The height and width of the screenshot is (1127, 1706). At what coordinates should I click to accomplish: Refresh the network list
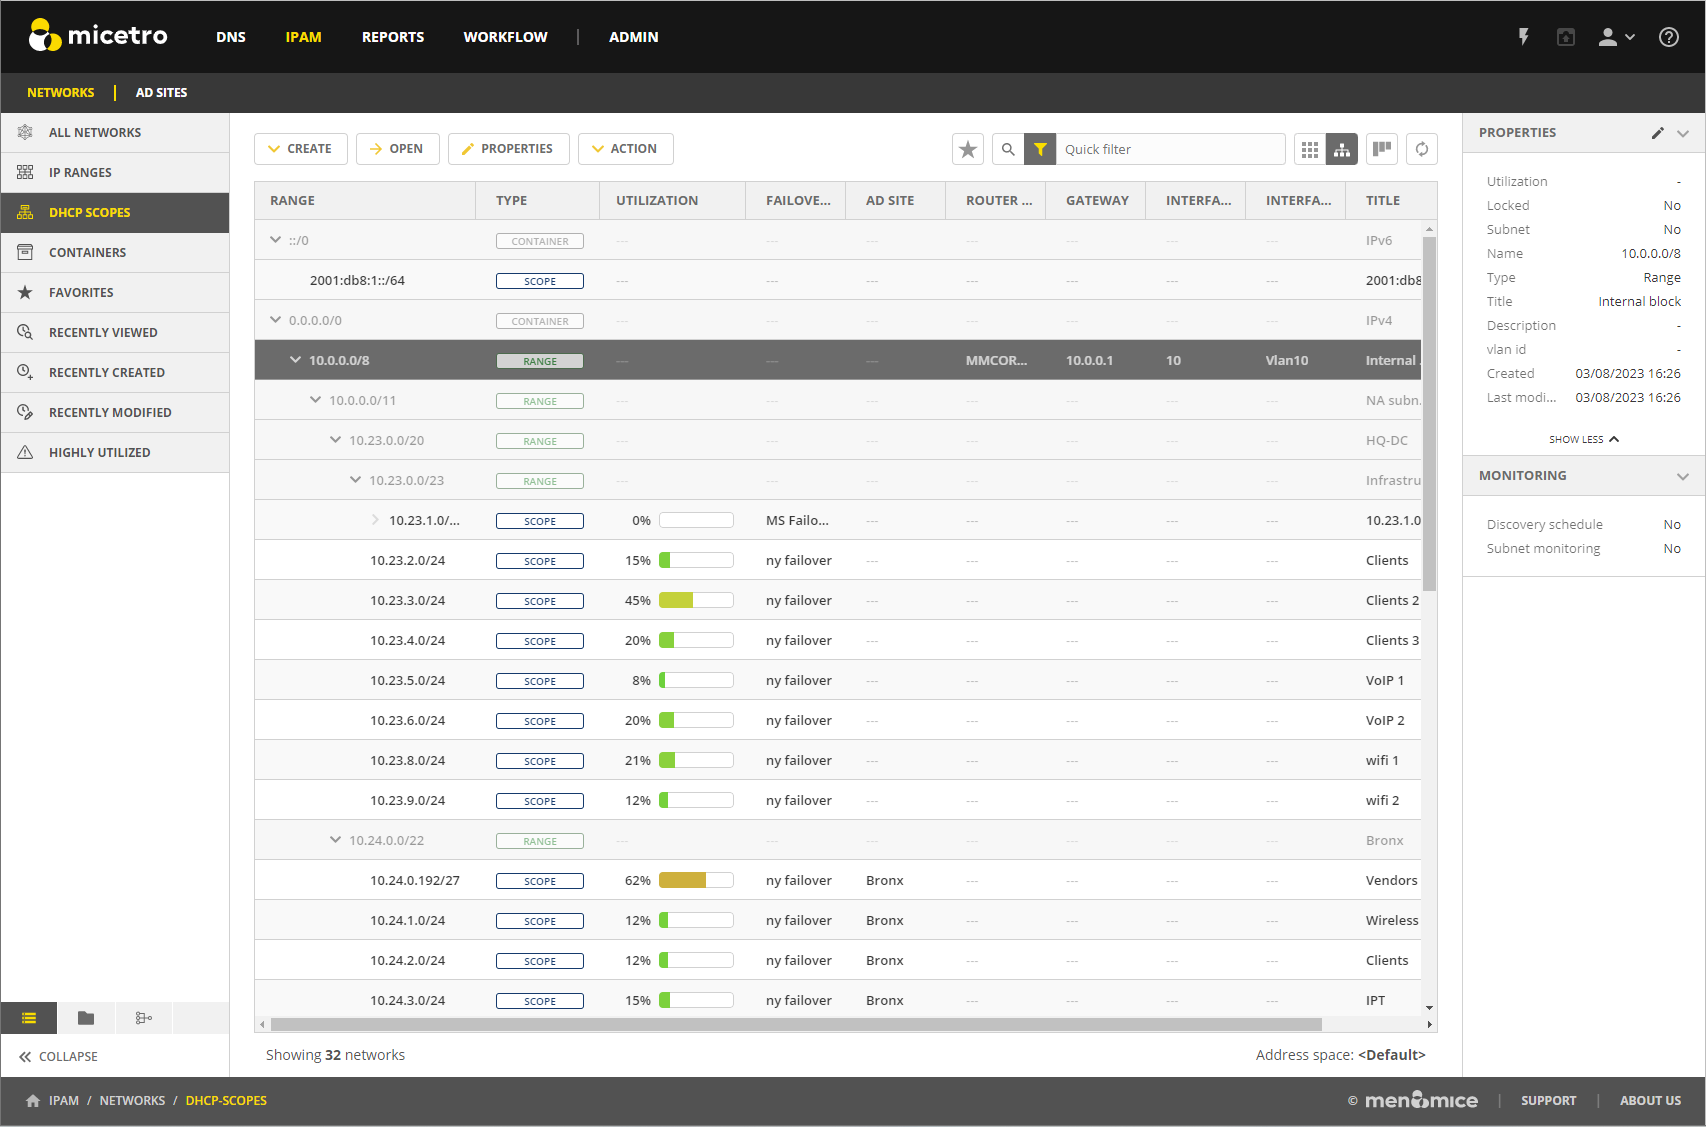[1422, 149]
